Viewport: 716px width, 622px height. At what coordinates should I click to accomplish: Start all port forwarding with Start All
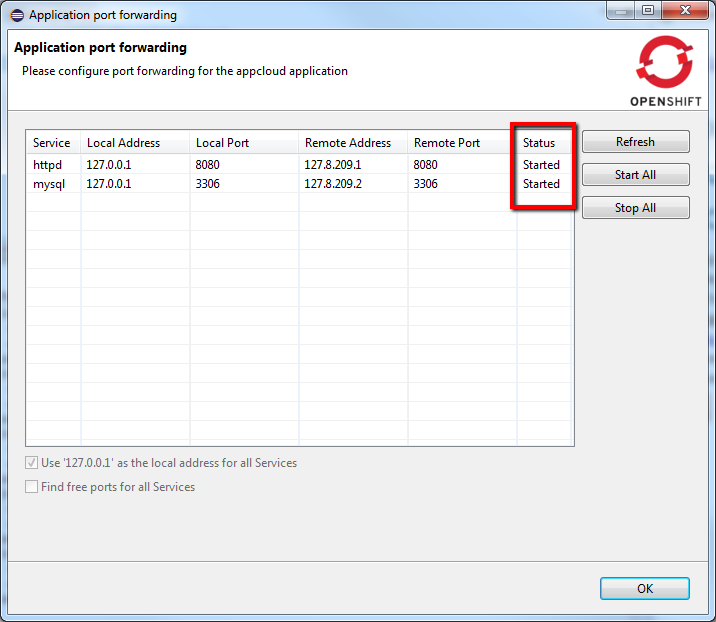pyautogui.click(x=635, y=175)
